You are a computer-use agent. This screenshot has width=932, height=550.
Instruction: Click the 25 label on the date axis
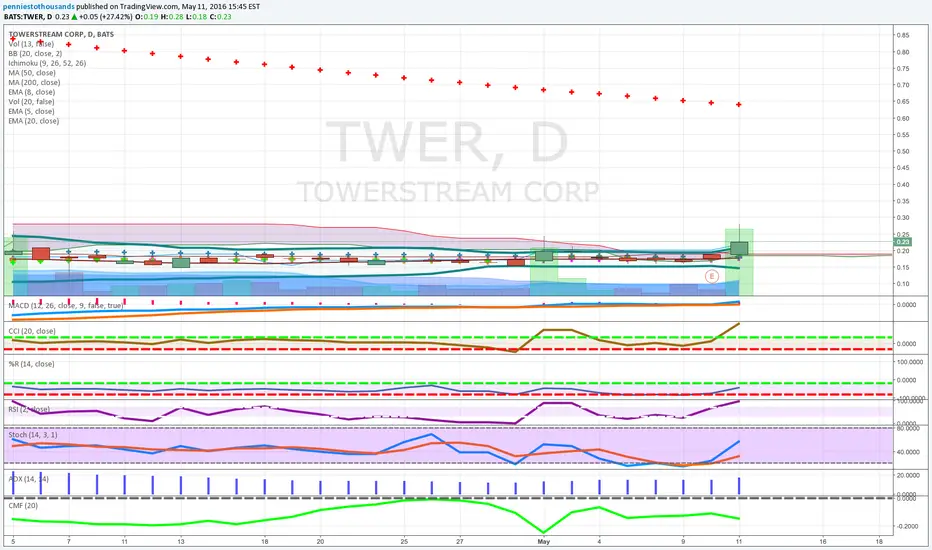(404, 542)
